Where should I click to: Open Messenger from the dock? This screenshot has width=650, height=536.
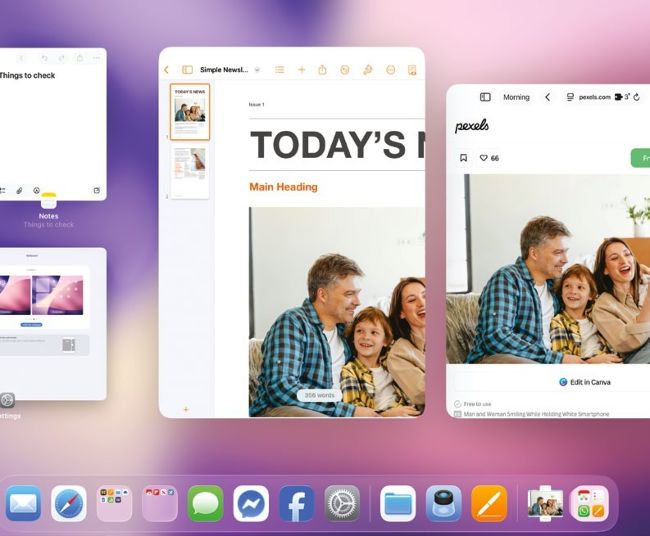[251, 503]
